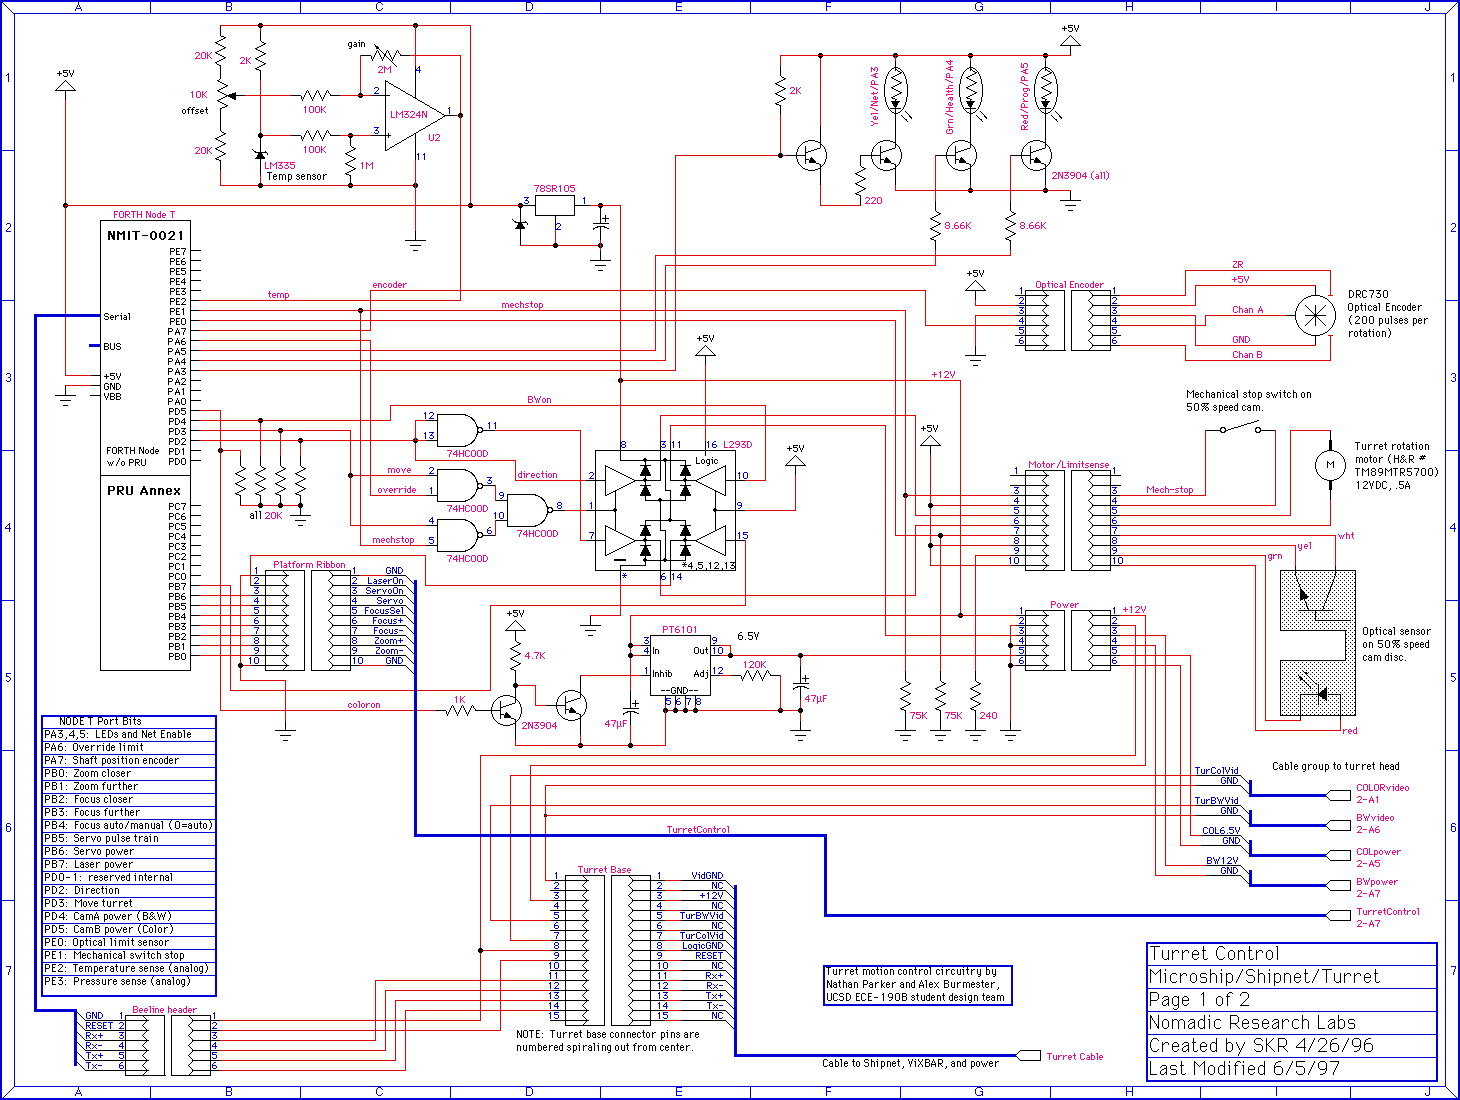Select the COLORvideo cable connector terminal
The image size is (1460, 1100).
1339,795
